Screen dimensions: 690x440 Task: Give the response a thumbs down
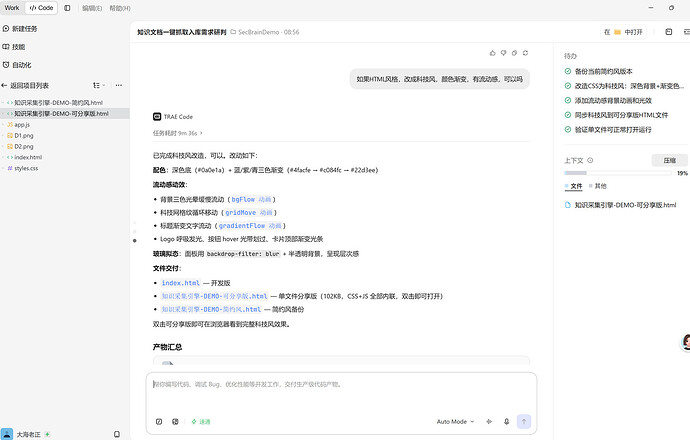[x=503, y=53]
